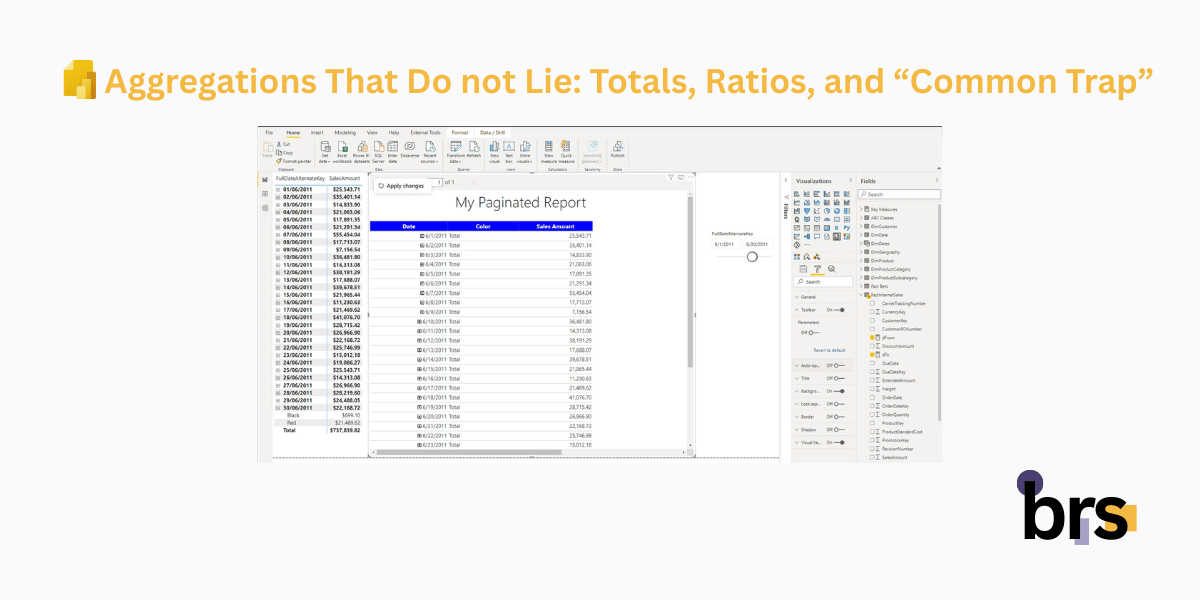
Task: Activate the Format painter
Action: coord(296,160)
